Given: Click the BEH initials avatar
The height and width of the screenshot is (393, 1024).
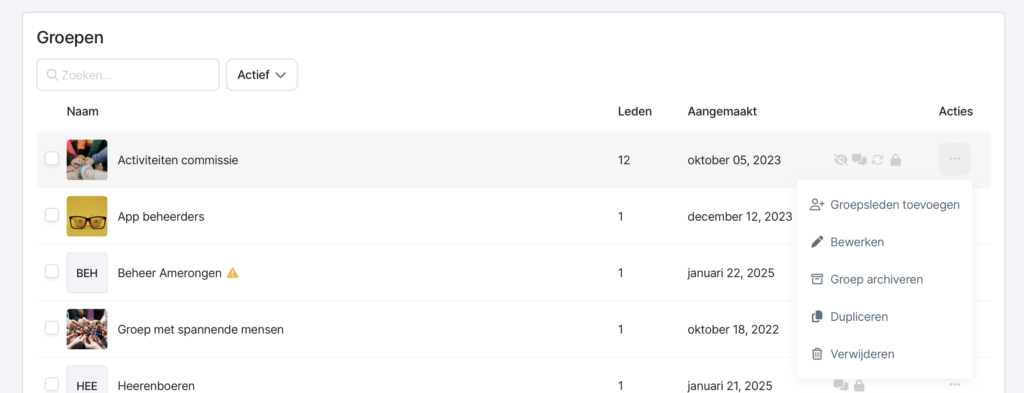Looking at the screenshot, I should pyautogui.click(x=87, y=273).
